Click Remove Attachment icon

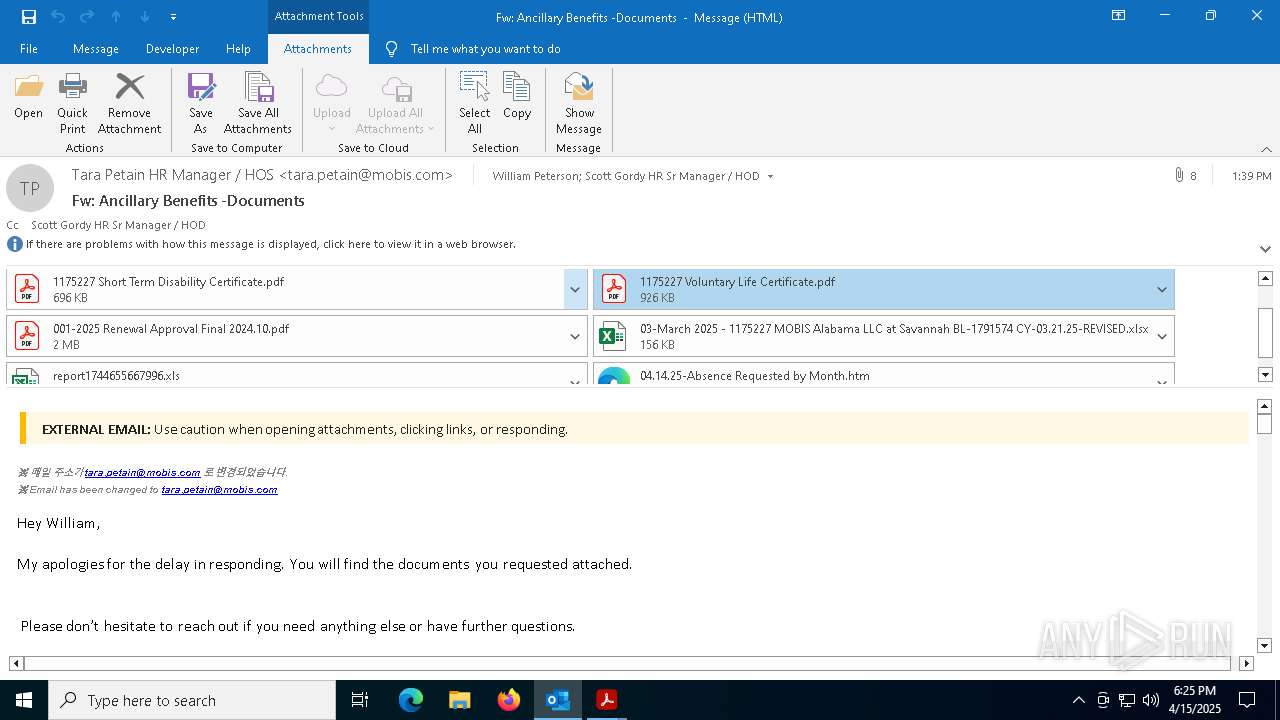[129, 103]
